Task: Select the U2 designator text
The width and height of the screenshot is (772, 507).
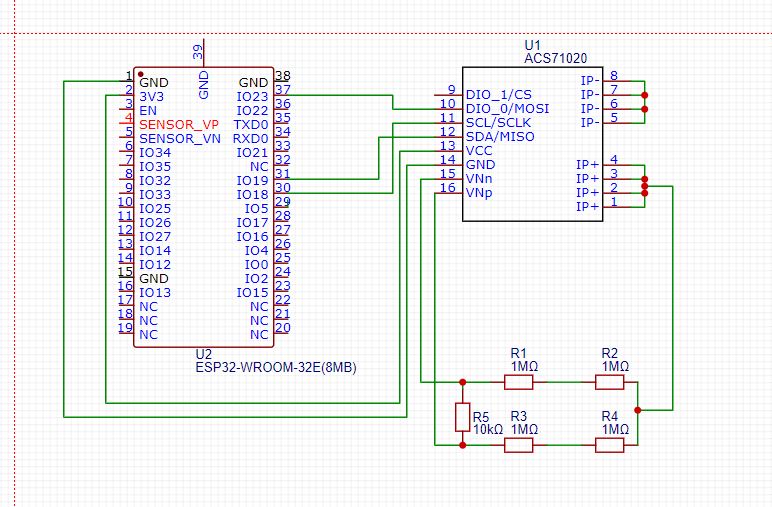Action: 203,354
